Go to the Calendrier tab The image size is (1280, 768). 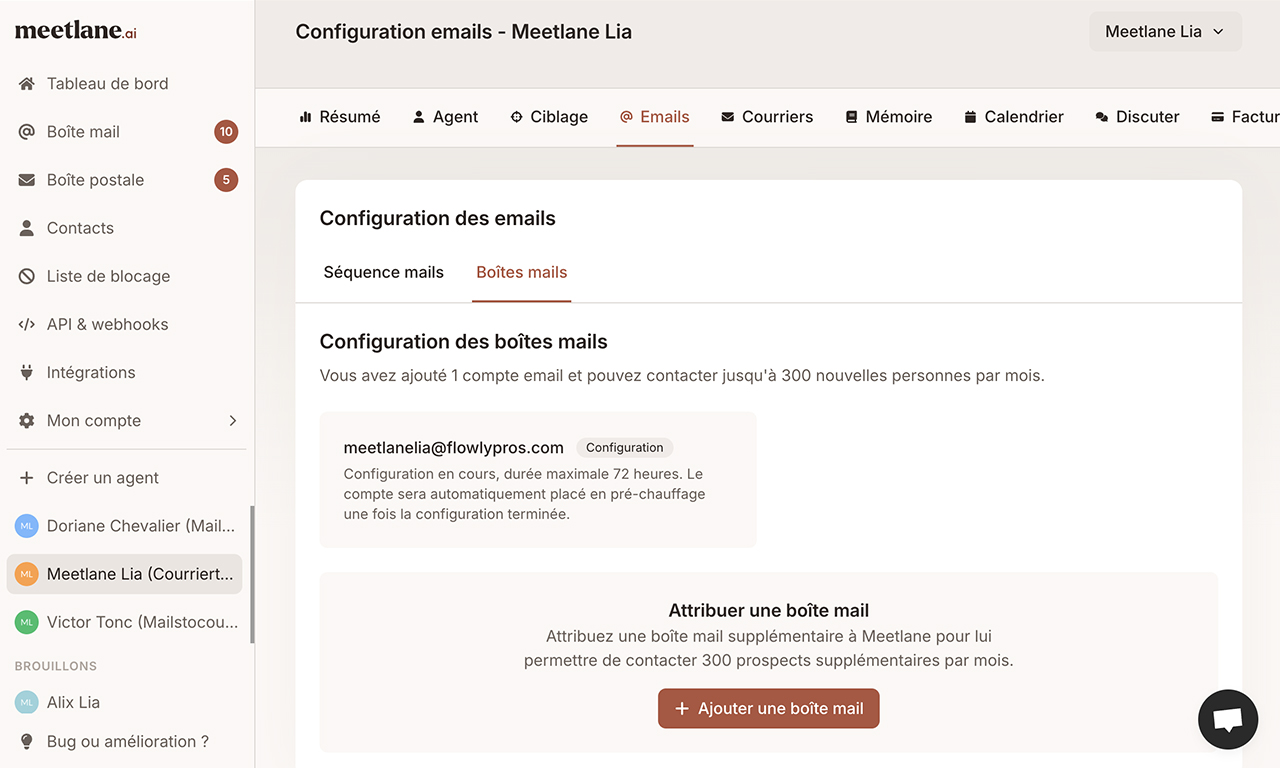pos(1013,117)
